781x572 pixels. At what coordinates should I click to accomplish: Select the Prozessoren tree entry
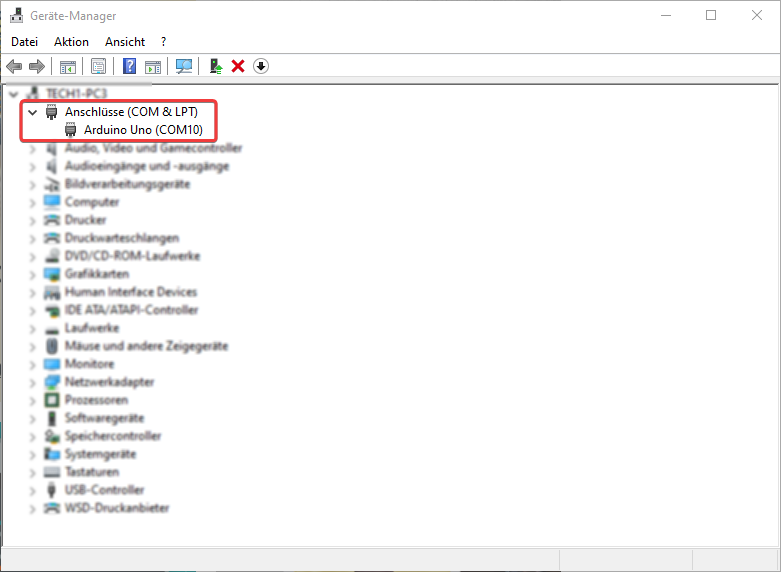[96, 400]
